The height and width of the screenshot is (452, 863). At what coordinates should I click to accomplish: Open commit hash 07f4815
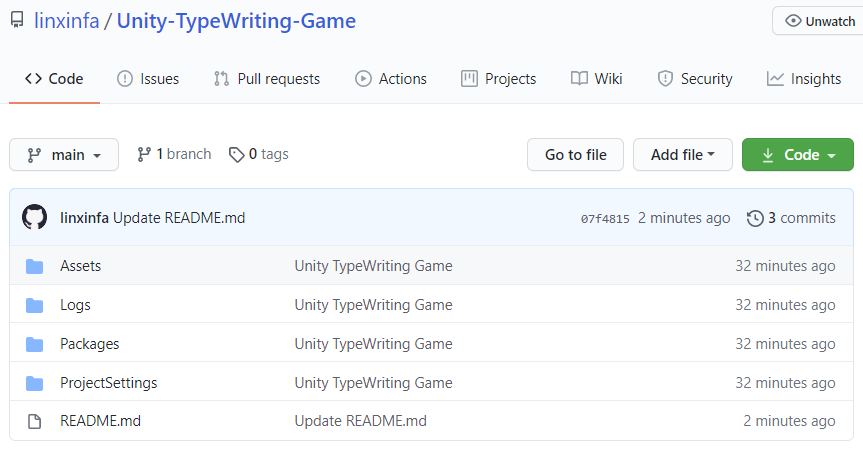tap(605, 219)
